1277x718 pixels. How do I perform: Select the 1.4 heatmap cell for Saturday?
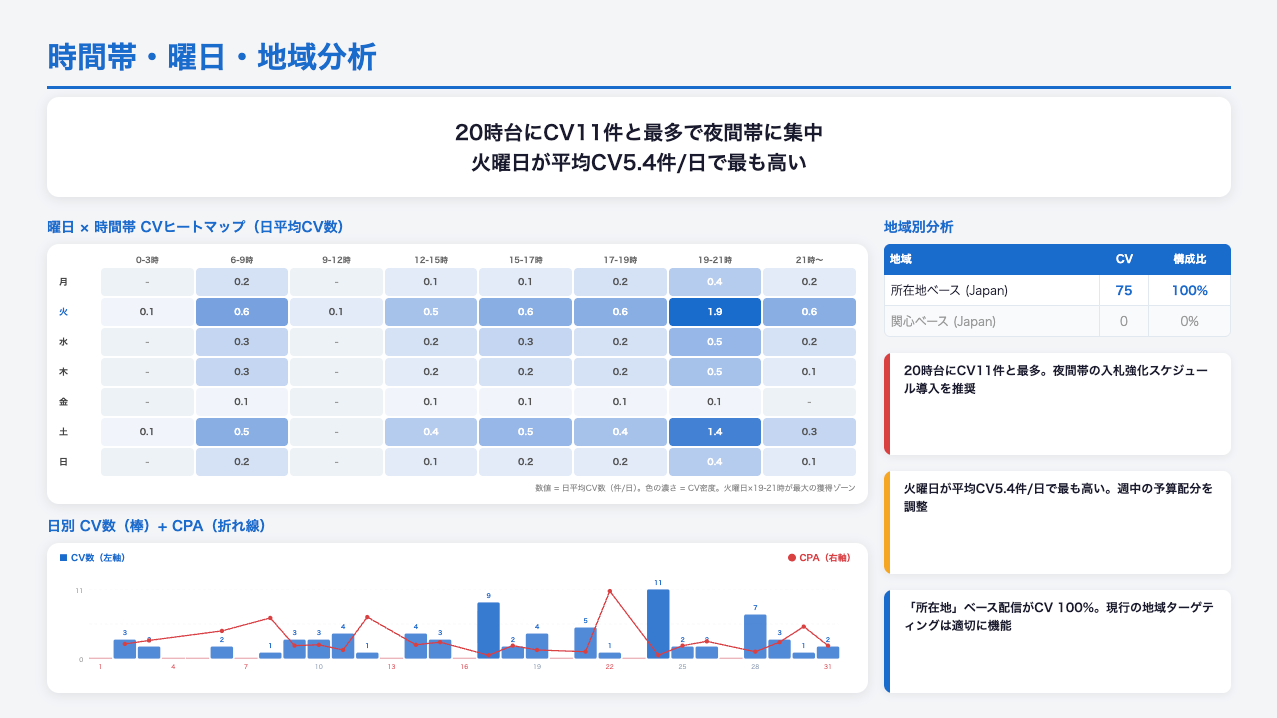tap(714, 432)
